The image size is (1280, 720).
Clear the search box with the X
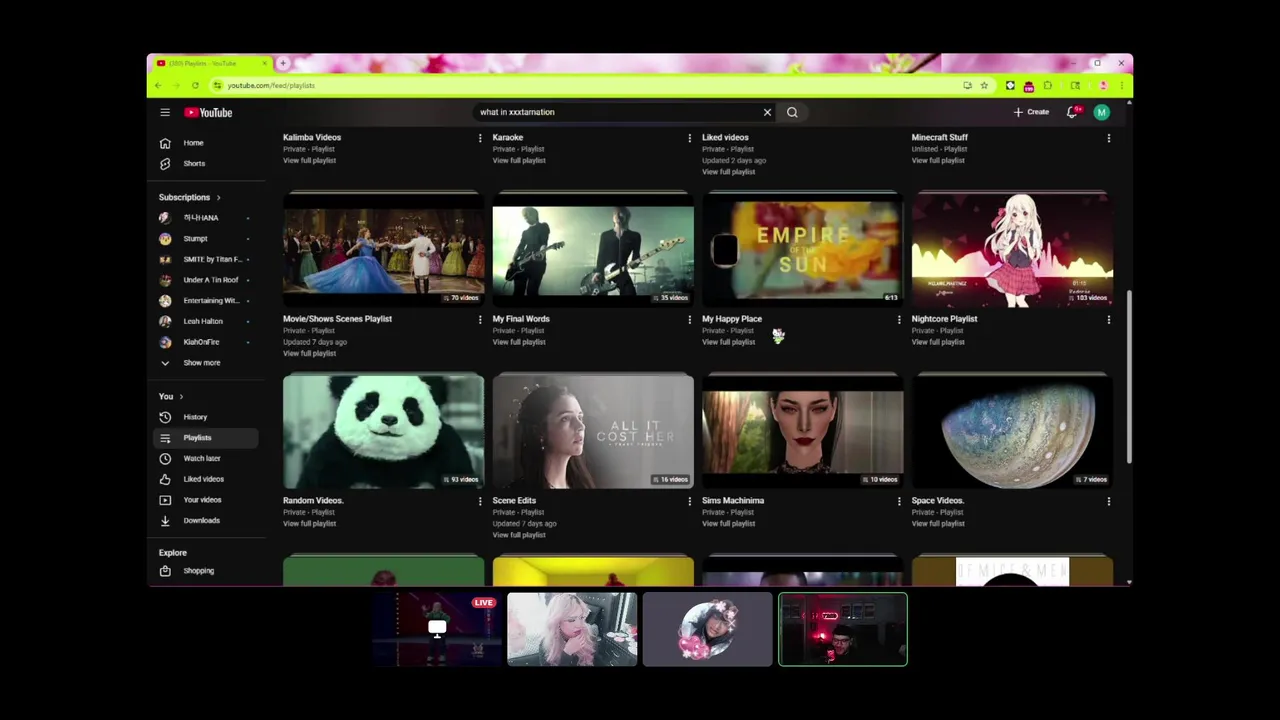pyautogui.click(x=767, y=112)
